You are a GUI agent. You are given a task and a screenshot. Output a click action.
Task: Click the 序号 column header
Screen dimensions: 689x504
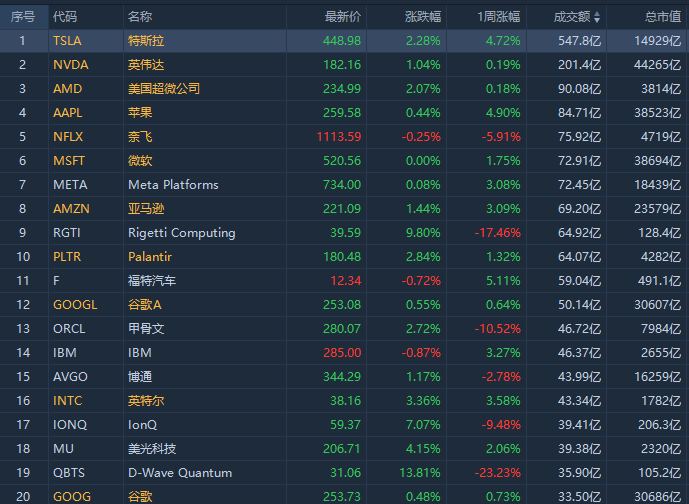tap(22, 17)
